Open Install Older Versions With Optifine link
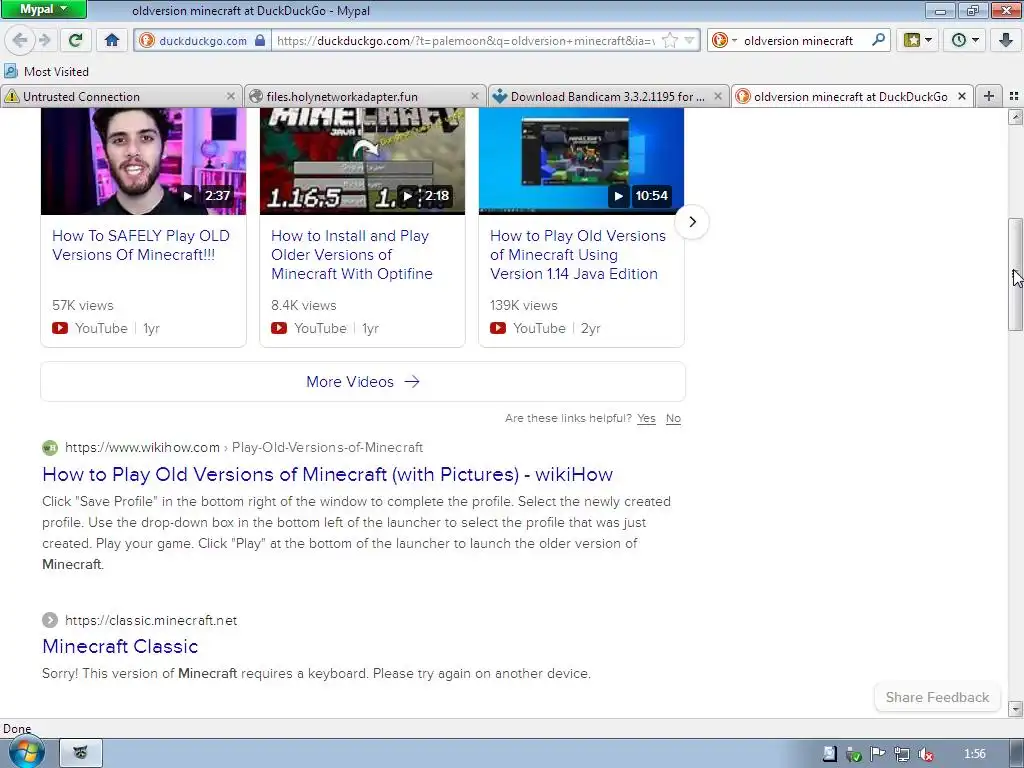This screenshot has width=1024, height=768. click(x=352, y=255)
